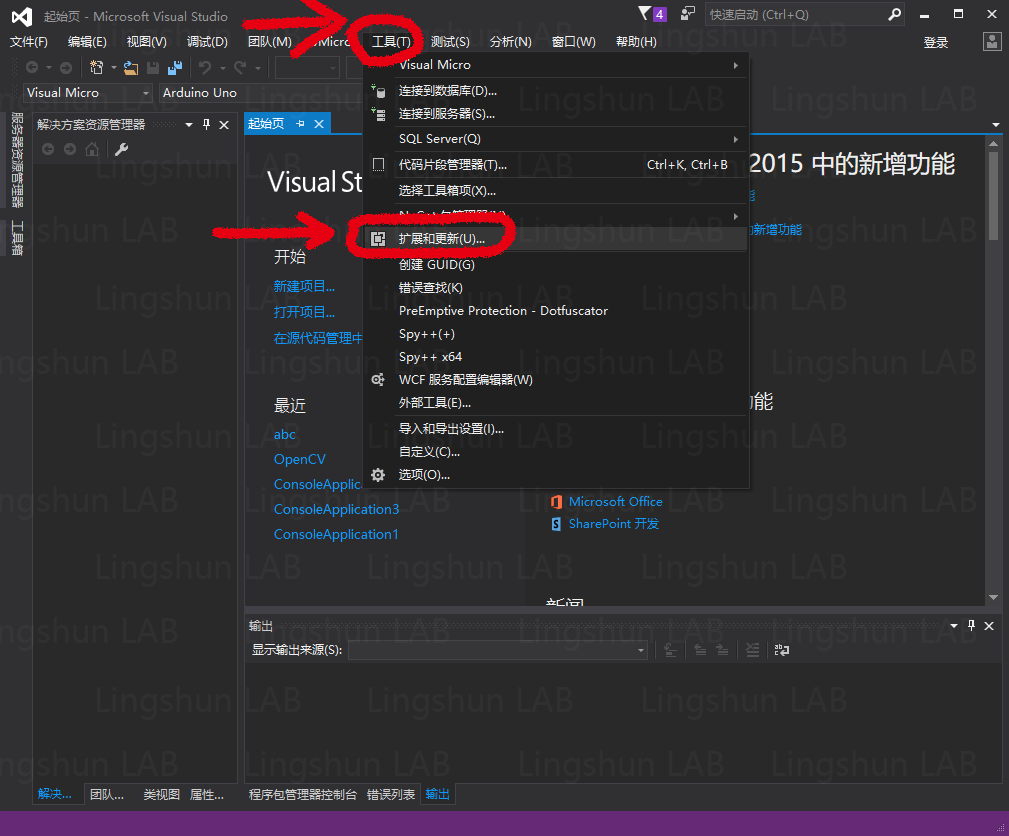This screenshot has height=836, width=1009.
Task: Click go to next message output icon
Action: coord(723,650)
